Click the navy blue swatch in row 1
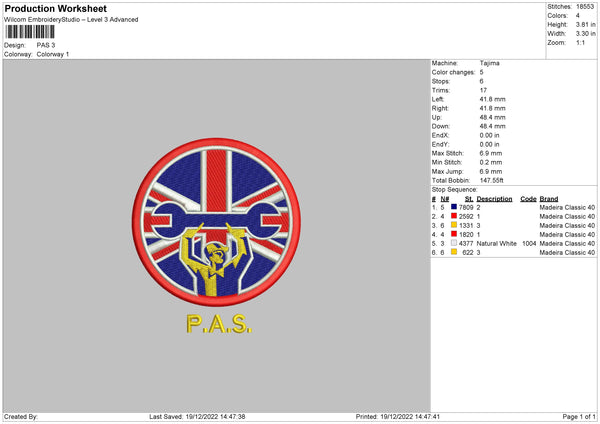Viewport: 600px width, 424px height. [454, 207]
